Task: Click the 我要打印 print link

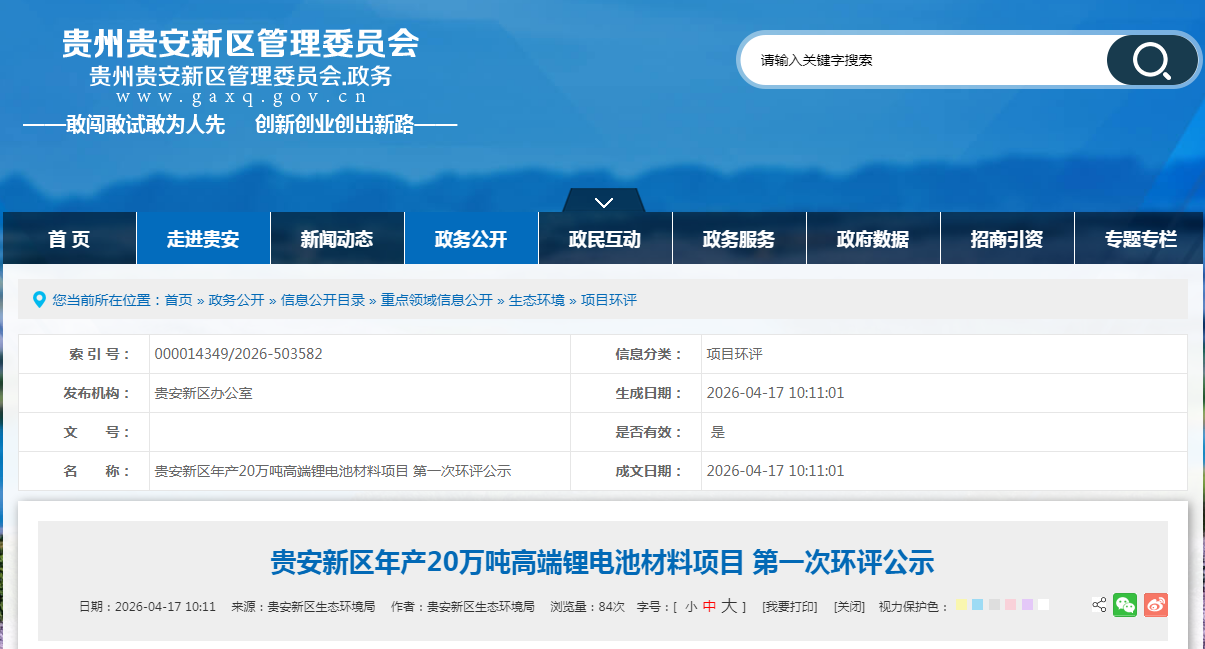Action: (790, 605)
